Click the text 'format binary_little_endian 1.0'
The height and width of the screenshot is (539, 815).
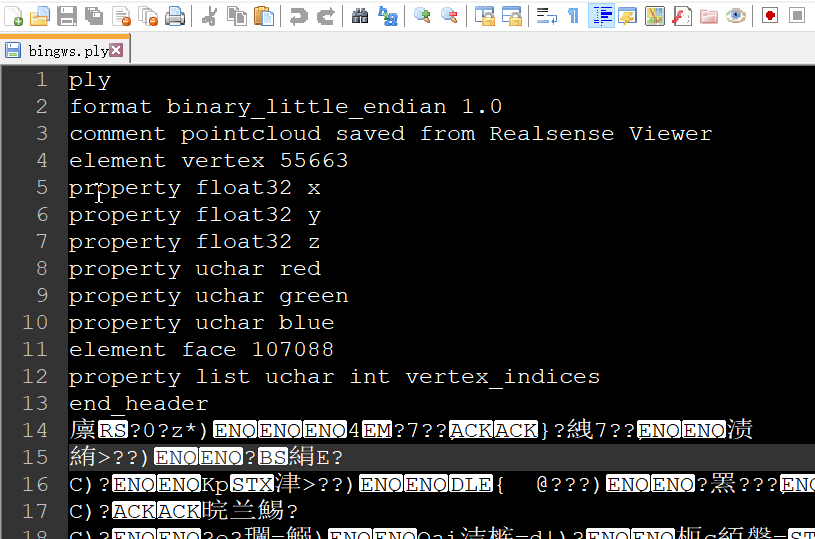(x=286, y=107)
